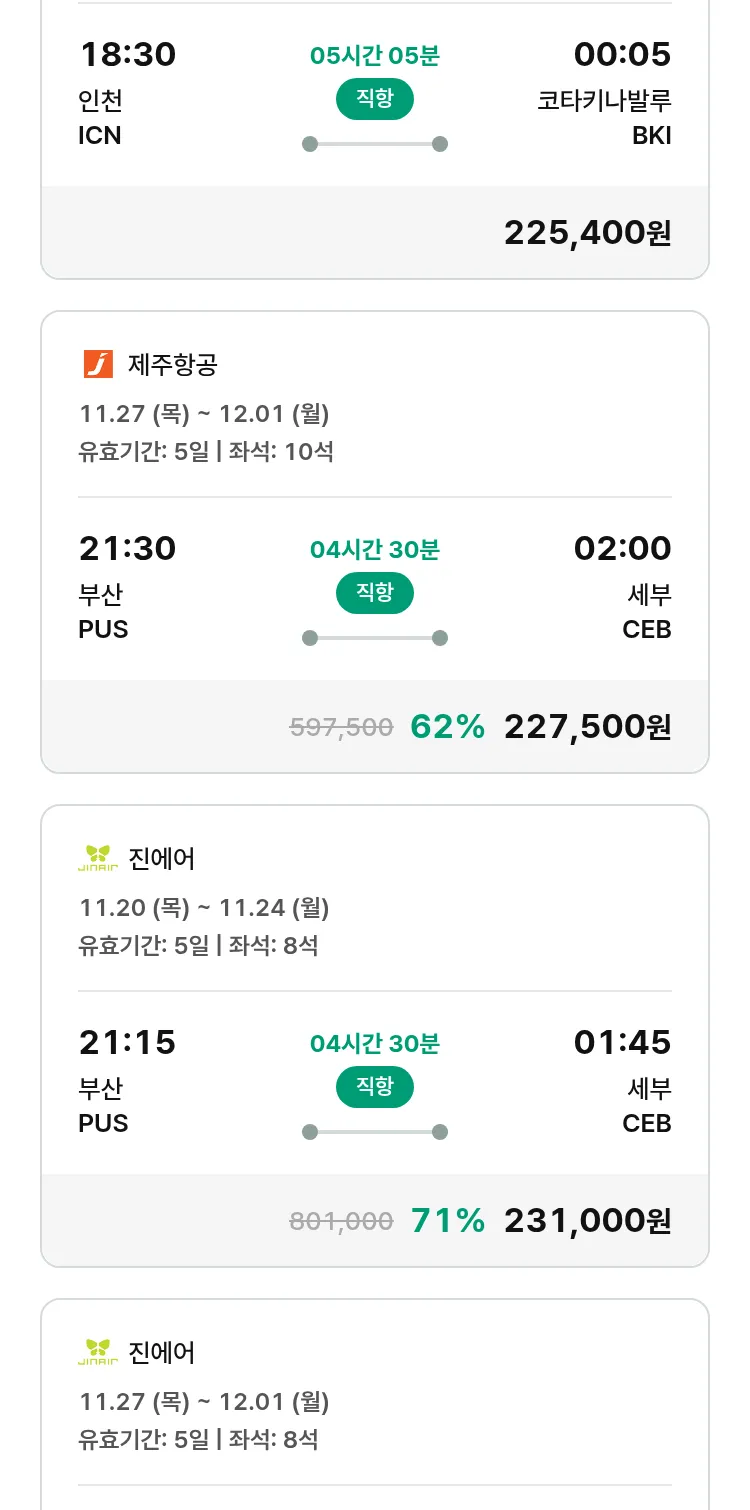Tap the 62% discount label
750x1510 pixels.
point(447,727)
